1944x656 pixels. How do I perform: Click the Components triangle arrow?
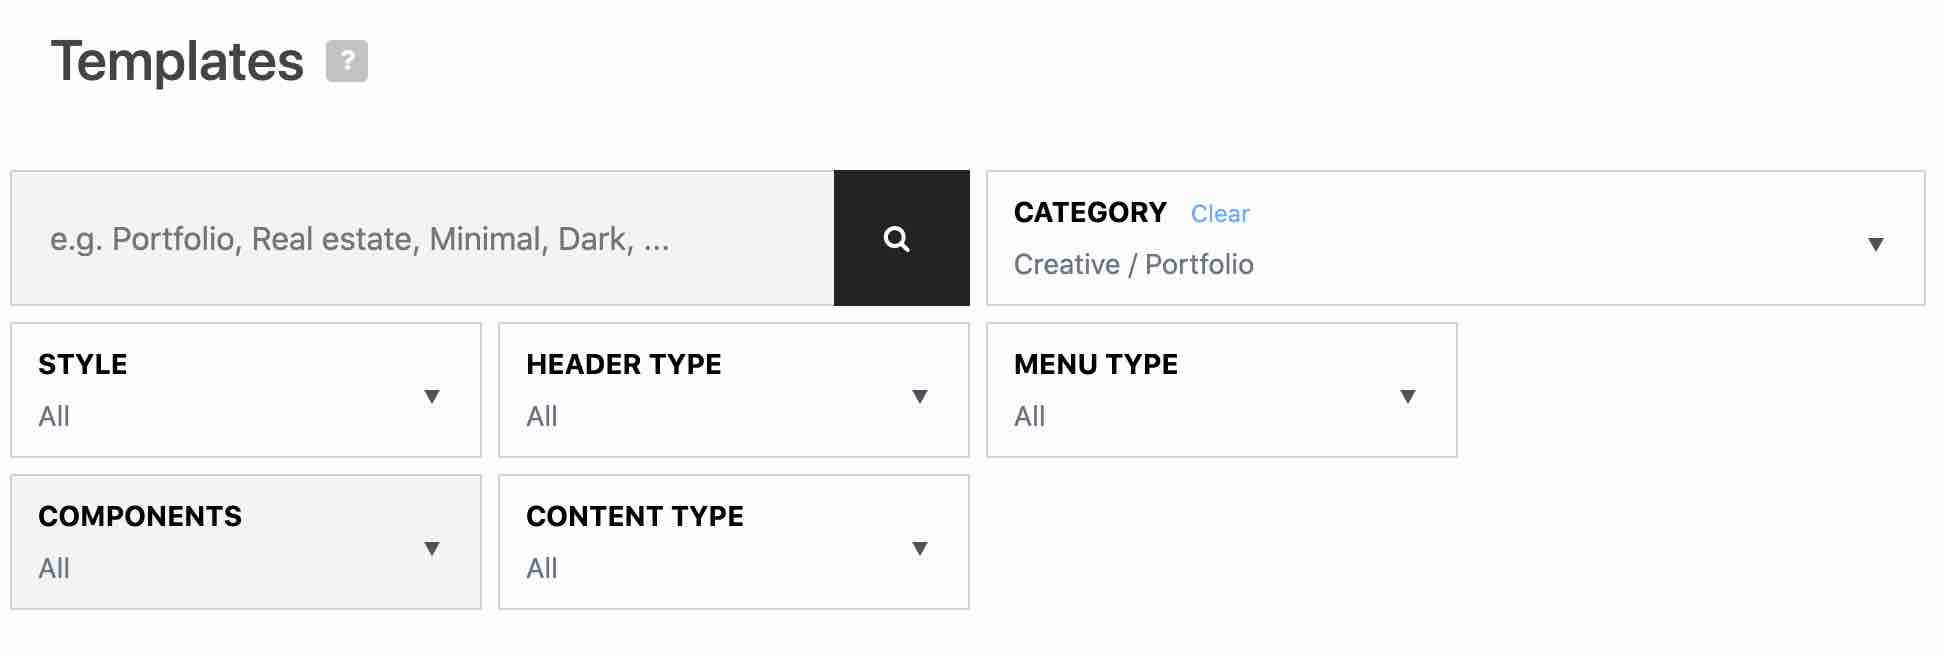click(x=432, y=548)
